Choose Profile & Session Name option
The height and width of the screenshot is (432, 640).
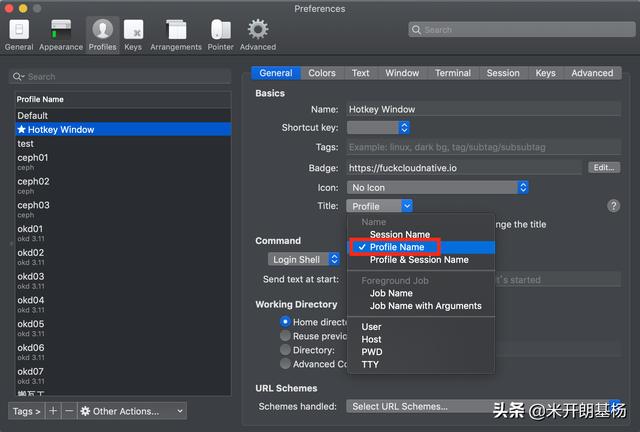pyautogui.click(x=421, y=260)
